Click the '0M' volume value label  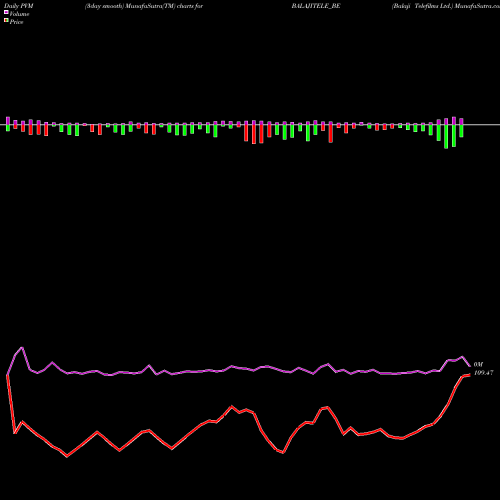(478, 365)
